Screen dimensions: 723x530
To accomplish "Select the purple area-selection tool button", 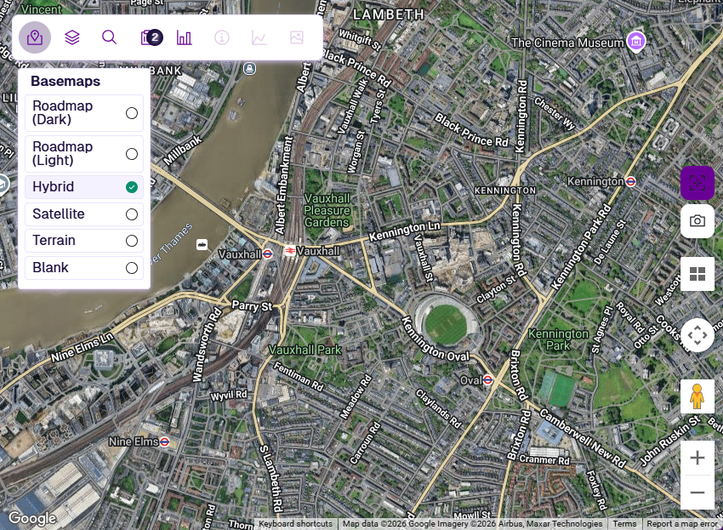I will (x=697, y=183).
